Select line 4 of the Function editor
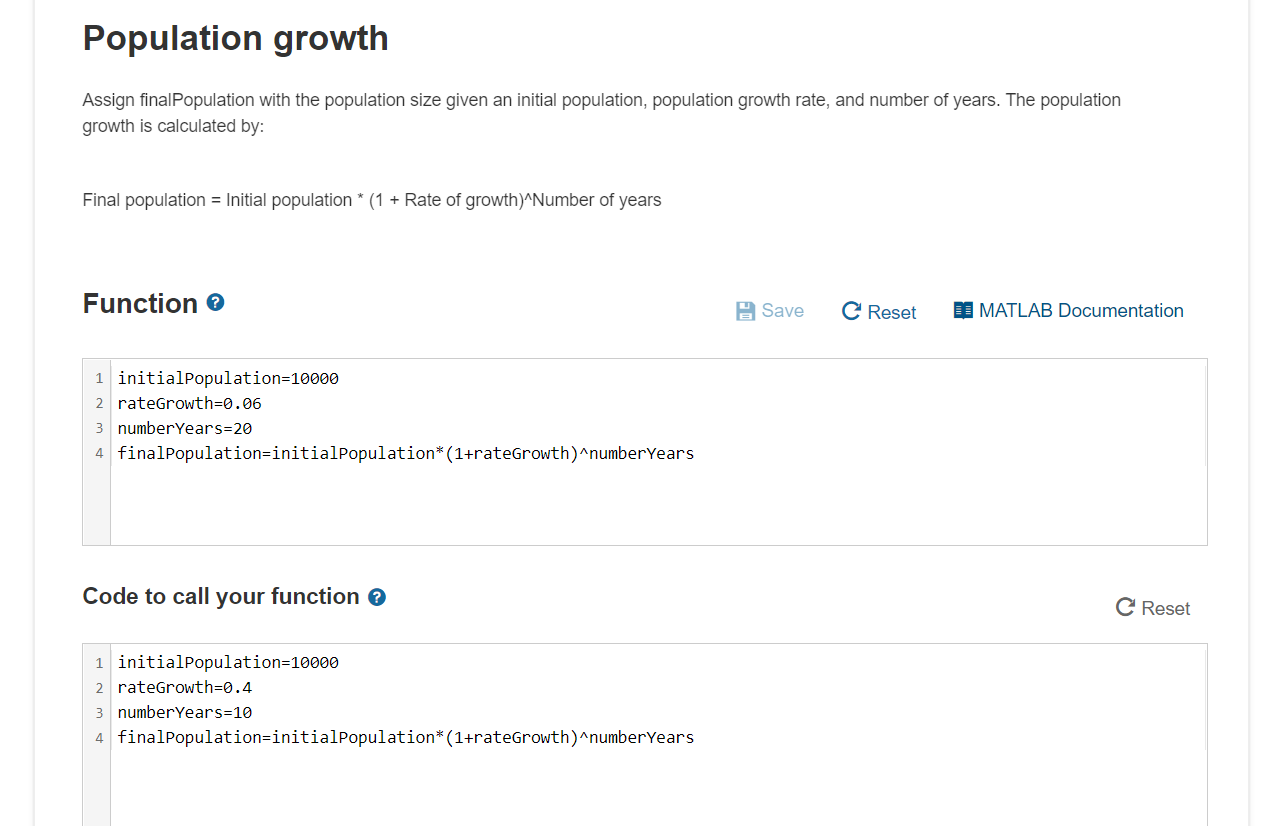Screen dimensions: 1273x826 [x=406, y=453]
